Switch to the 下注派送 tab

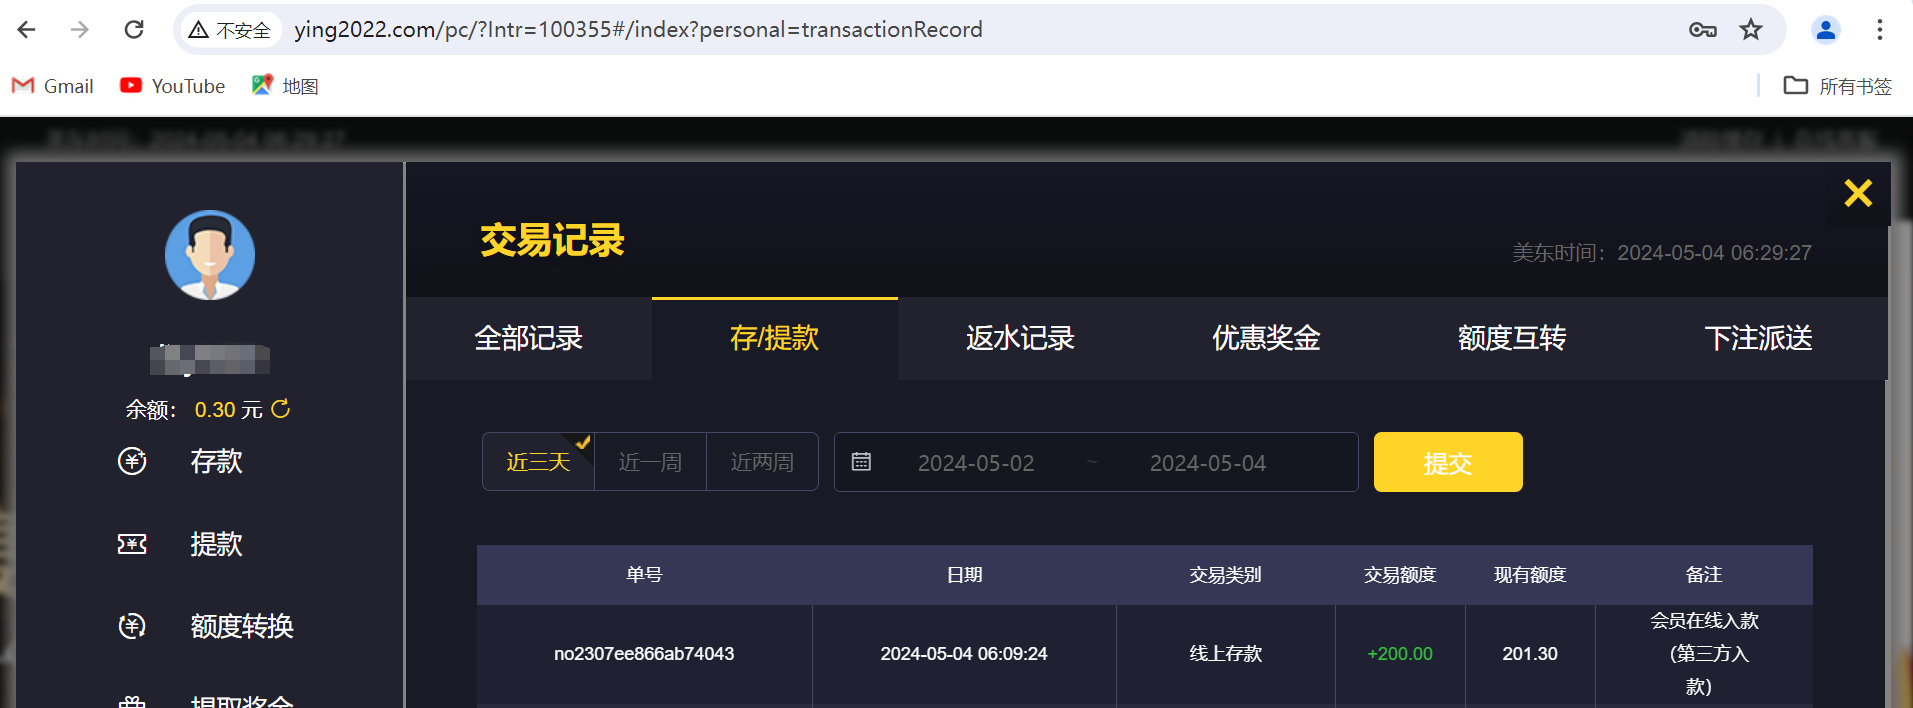[x=1758, y=338]
